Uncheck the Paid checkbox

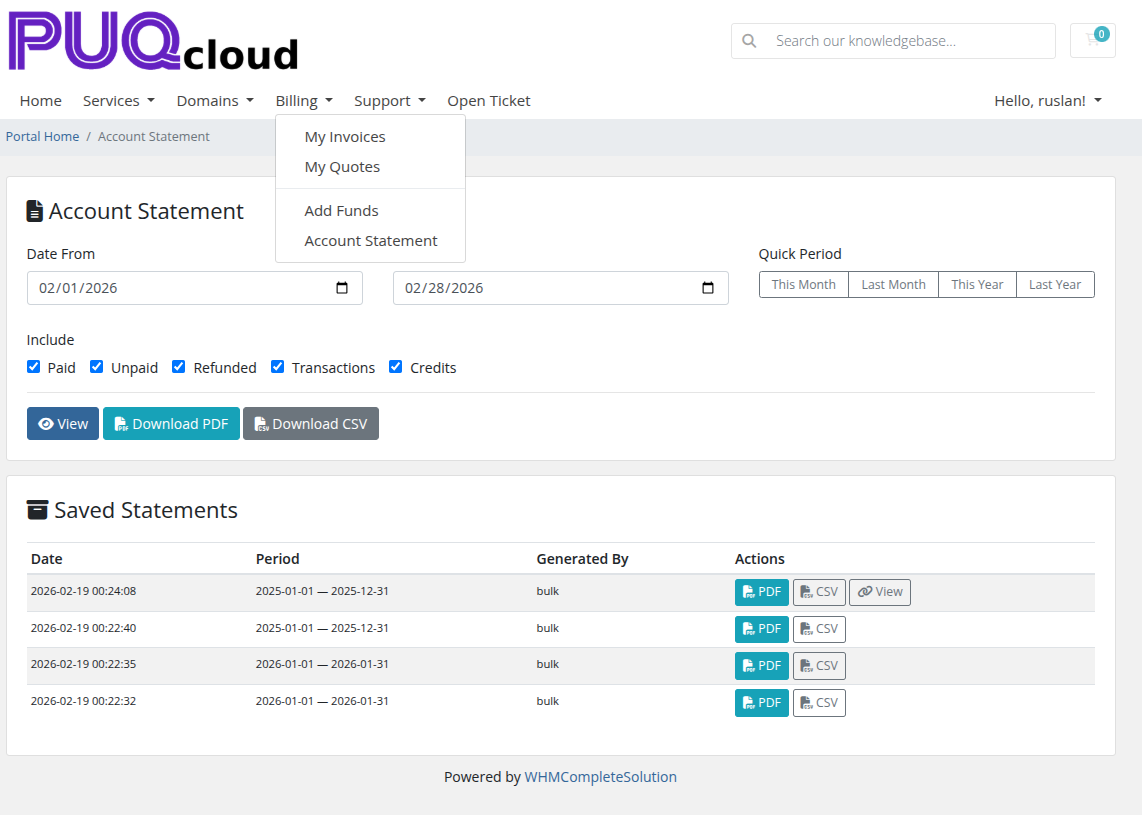pyautogui.click(x=34, y=367)
